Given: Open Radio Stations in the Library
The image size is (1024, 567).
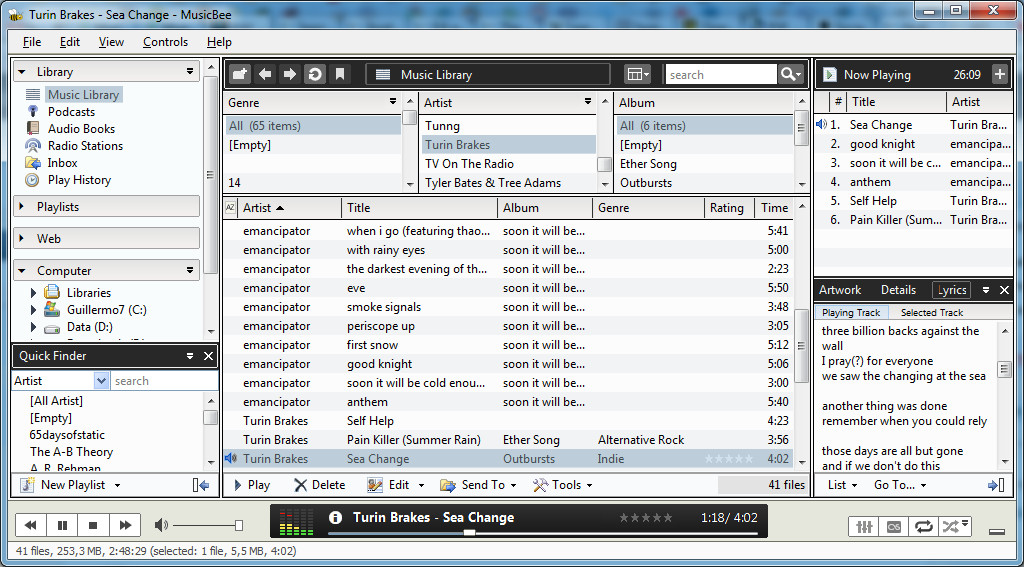Looking at the screenshot, I should tap(85, 146).
